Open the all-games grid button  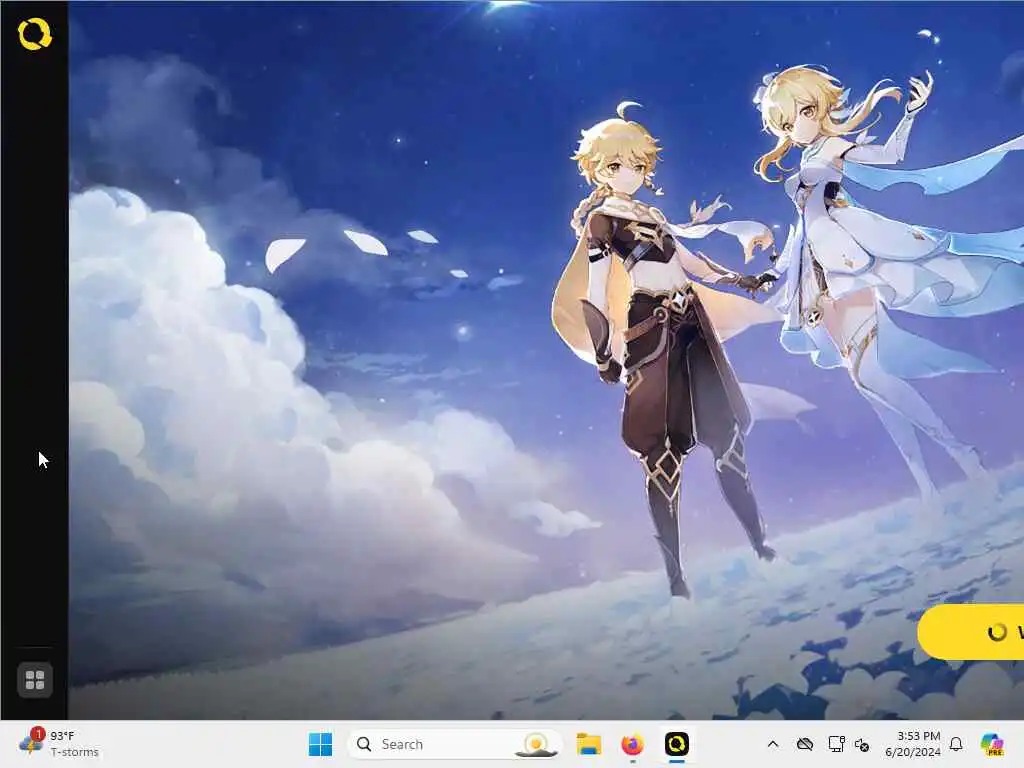point(35,680)
